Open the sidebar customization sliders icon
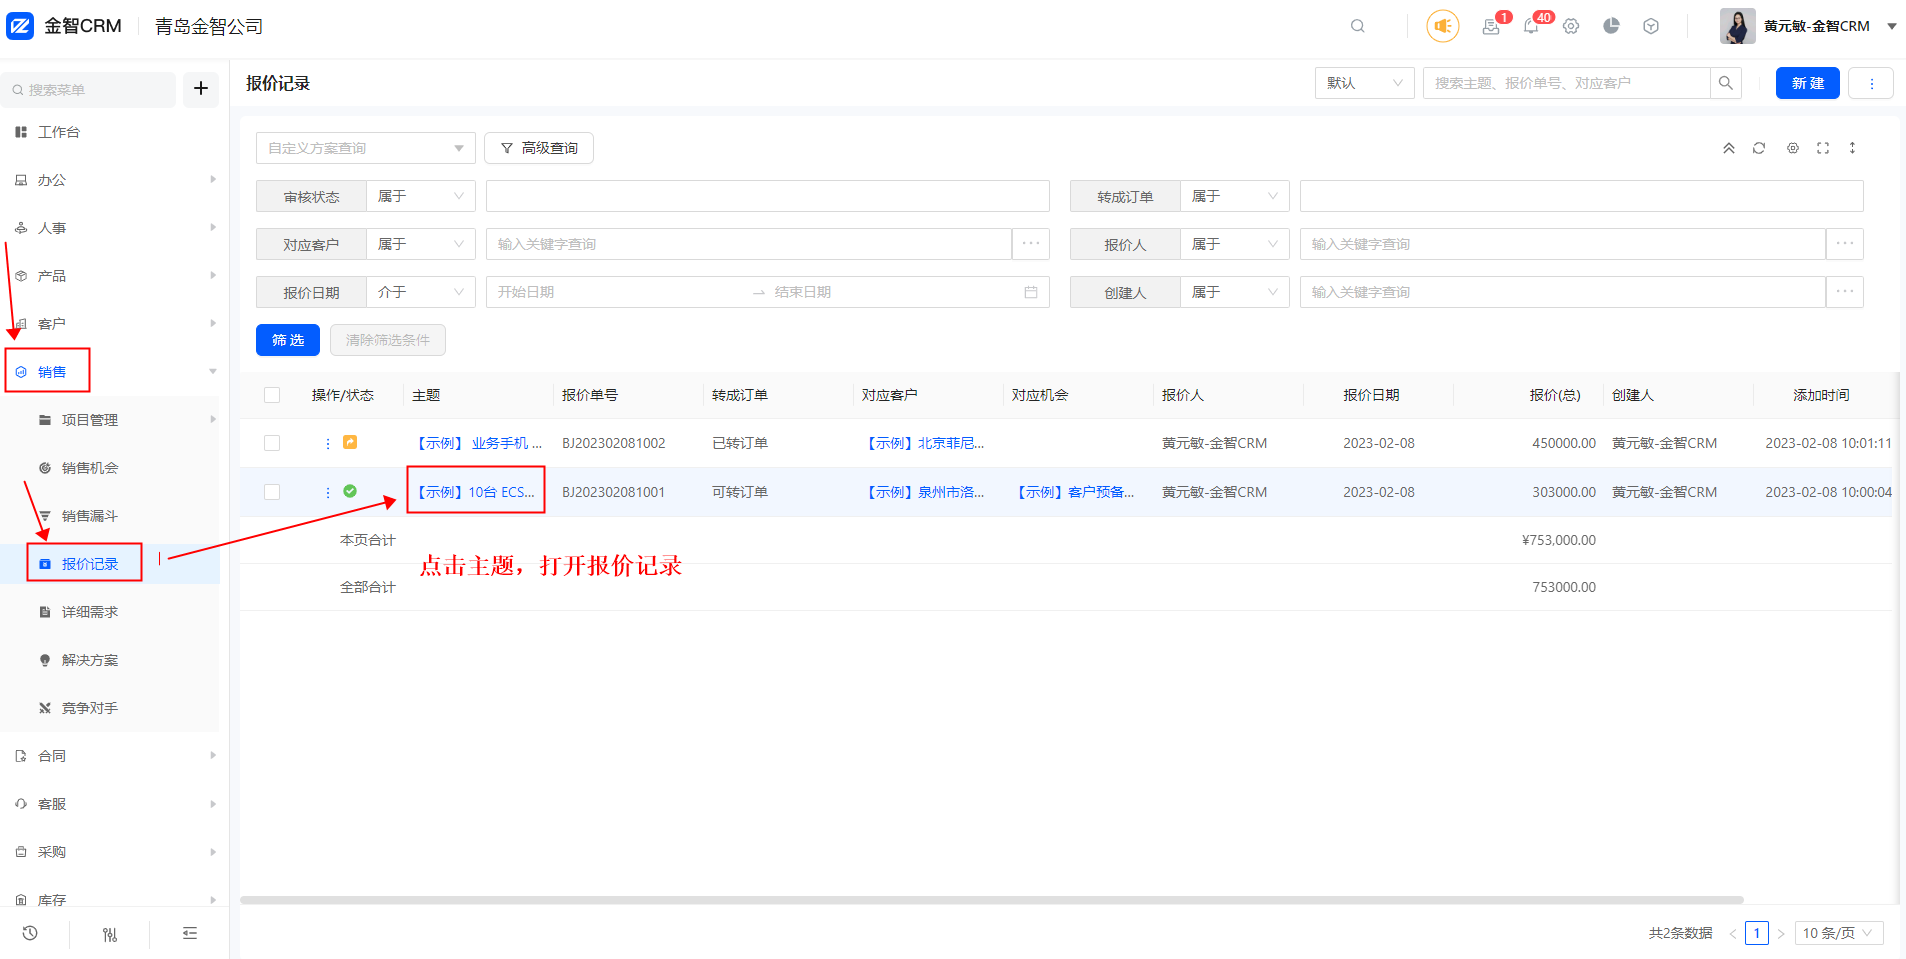This screenshot has height=959, width=1906. (x=110, y=934)
